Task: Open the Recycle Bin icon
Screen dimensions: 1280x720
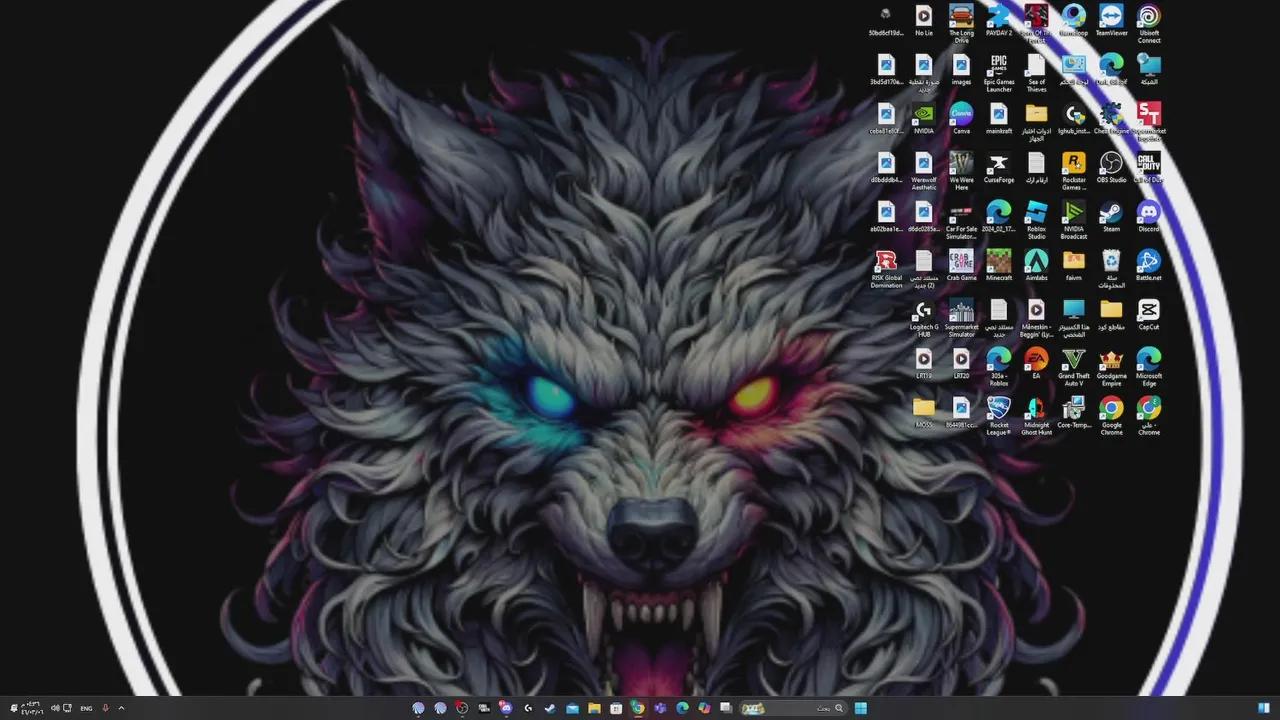Action: (x=1111, y=269)
